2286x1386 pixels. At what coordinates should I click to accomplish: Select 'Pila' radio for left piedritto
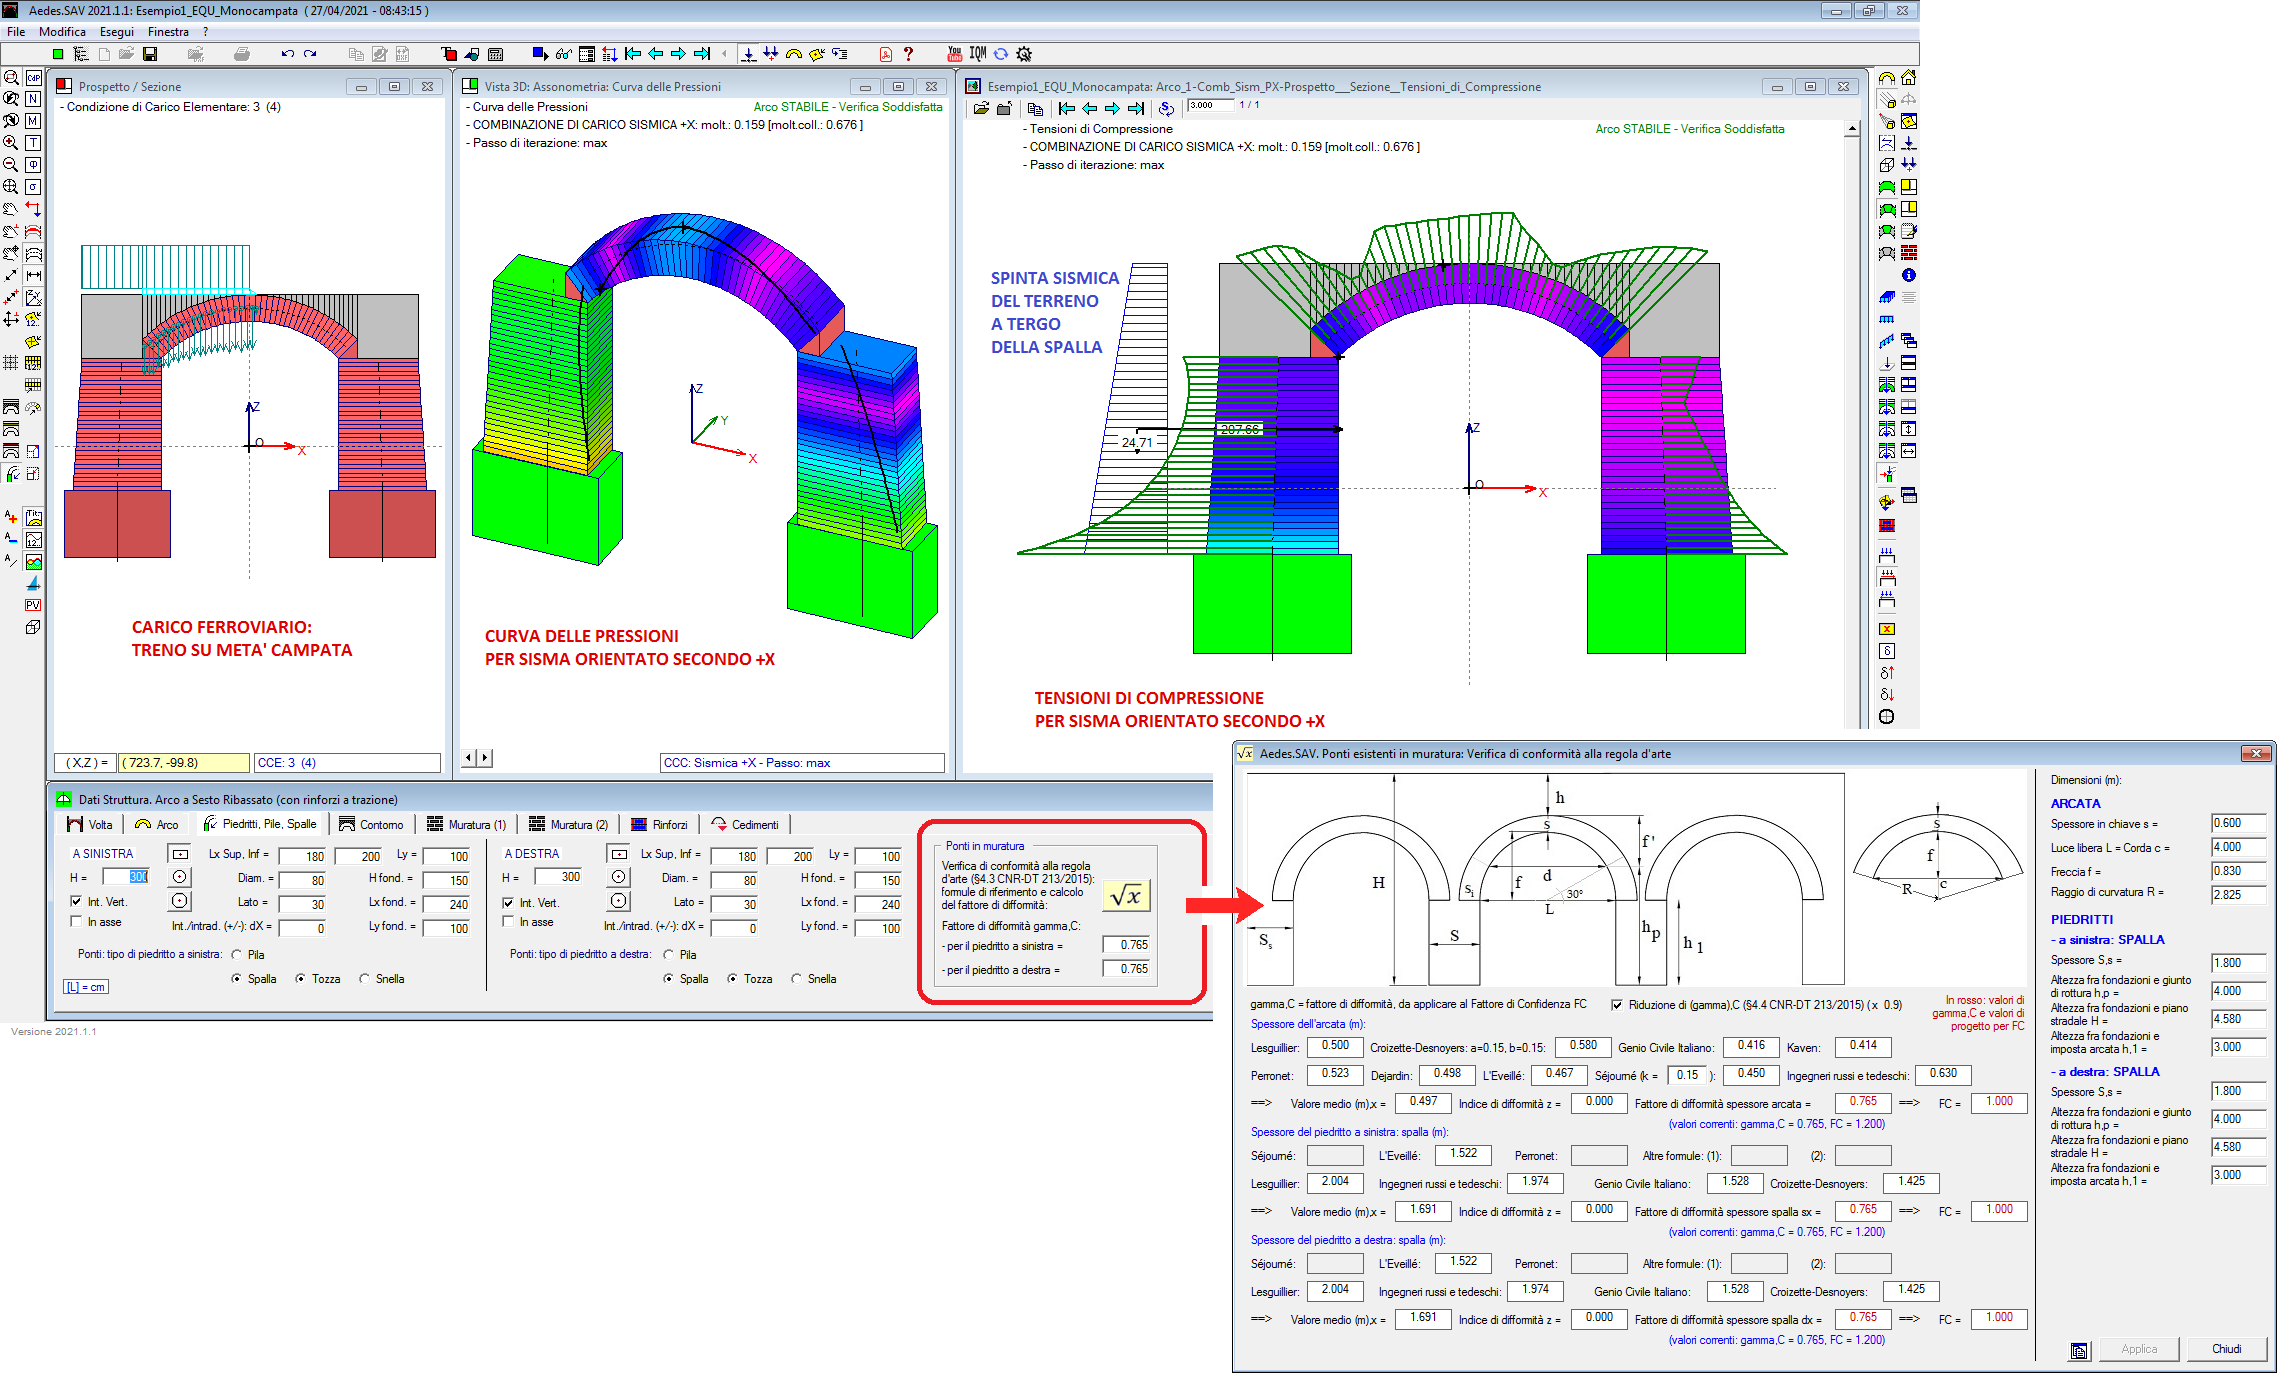pos(237,955)
